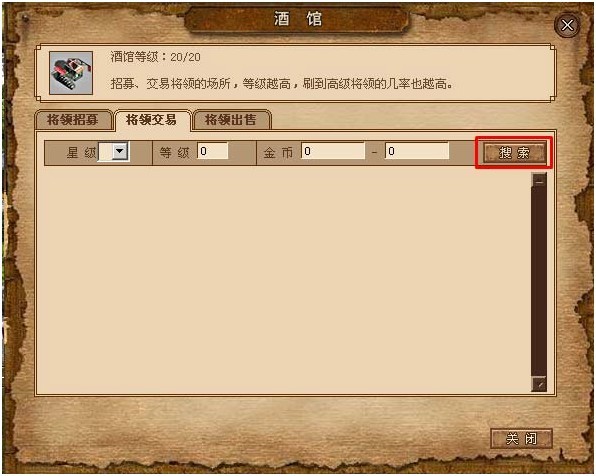Select the 将领交易 tab
Viewport: 596px width, 476px height.
pyautogui.click(x=152, y=120)
